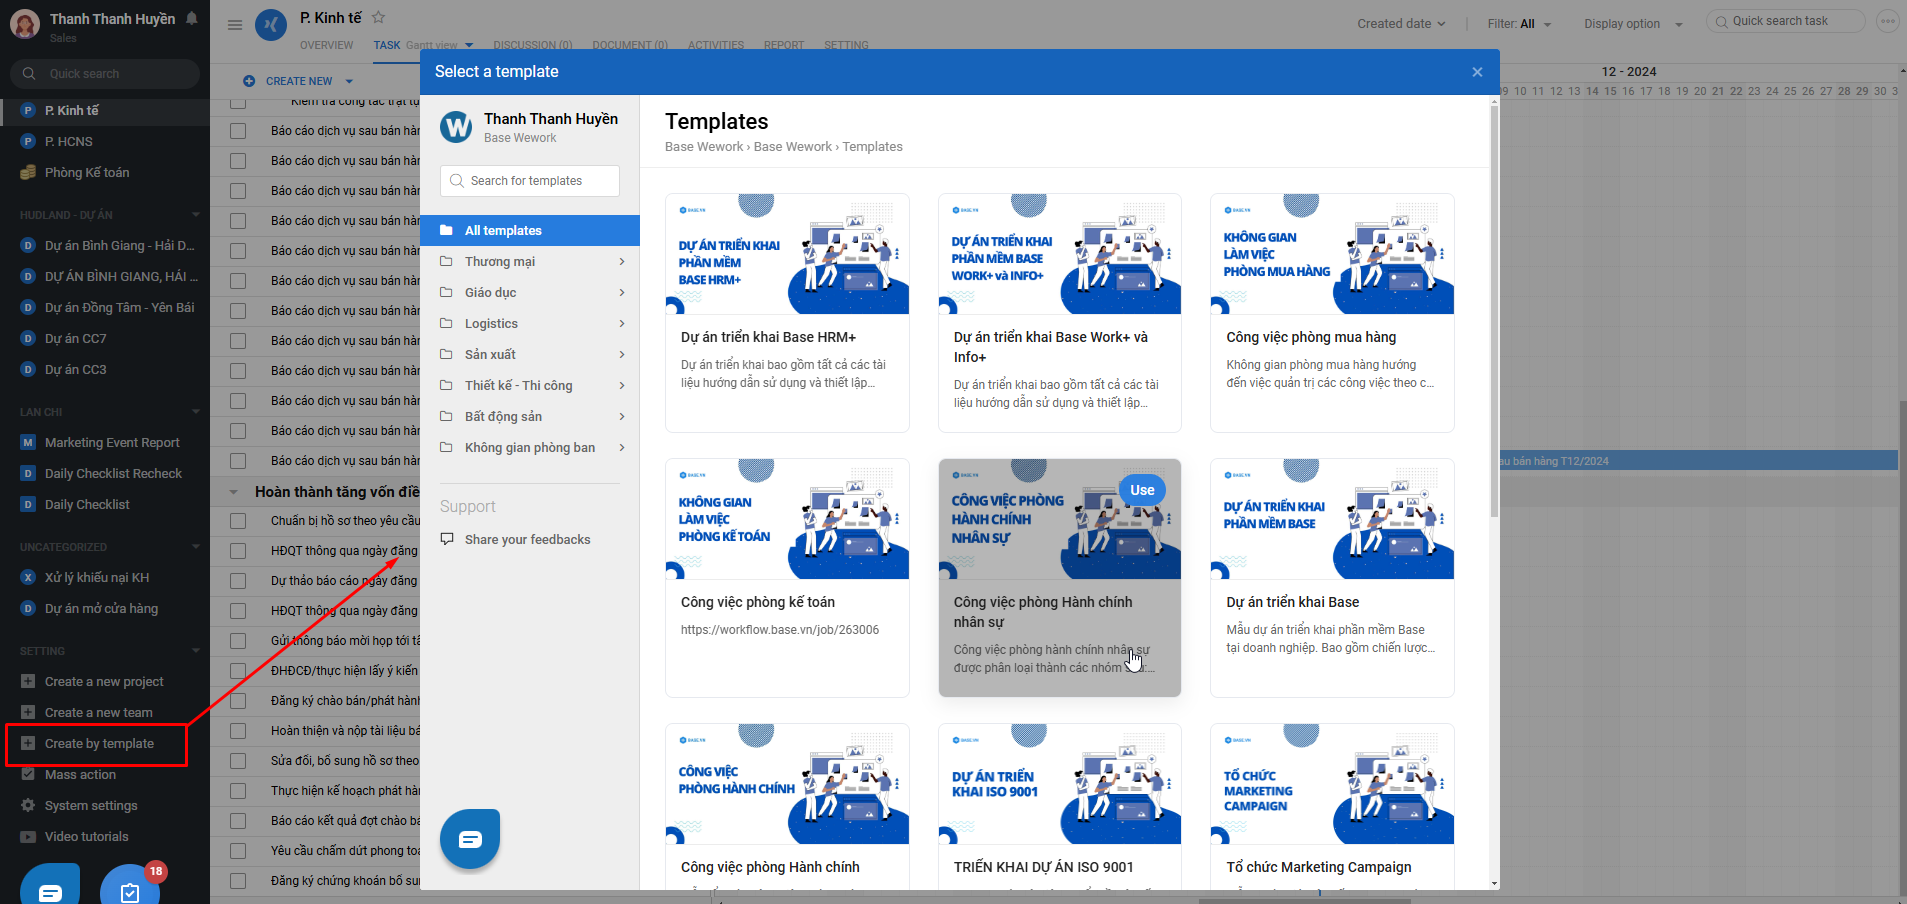1907x904 pixels.
Task: Switch to the REPORT tab
Action: click(x=784, y=45)
